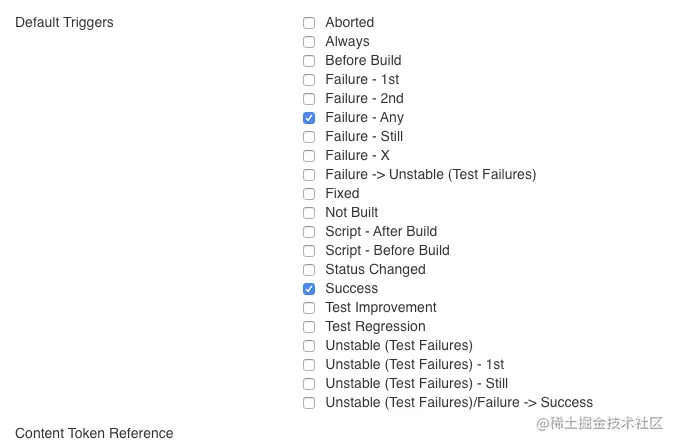Screen dimensions: 677x445
Task: Uncheck the Success trigger checkbox
Action: coord(309,289)
